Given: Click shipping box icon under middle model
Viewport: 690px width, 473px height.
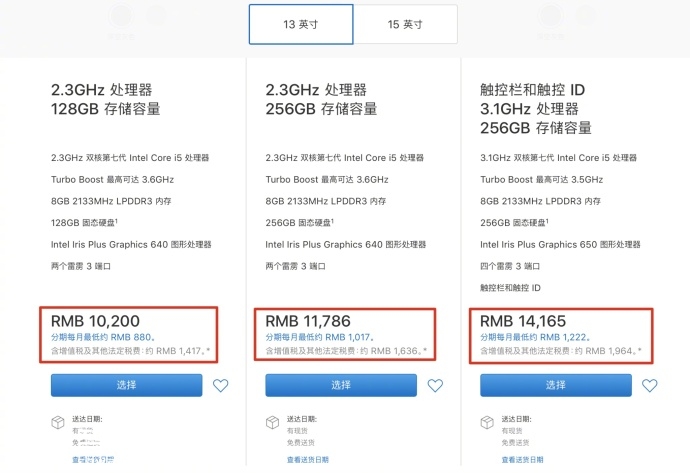Looking at the screenshot, I should pos(272,422).
